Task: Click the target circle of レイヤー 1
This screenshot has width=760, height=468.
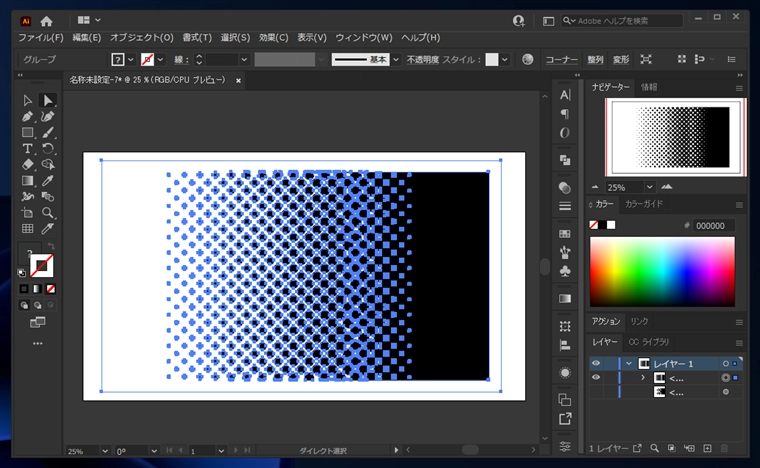Action: click(x=726, y=363)
